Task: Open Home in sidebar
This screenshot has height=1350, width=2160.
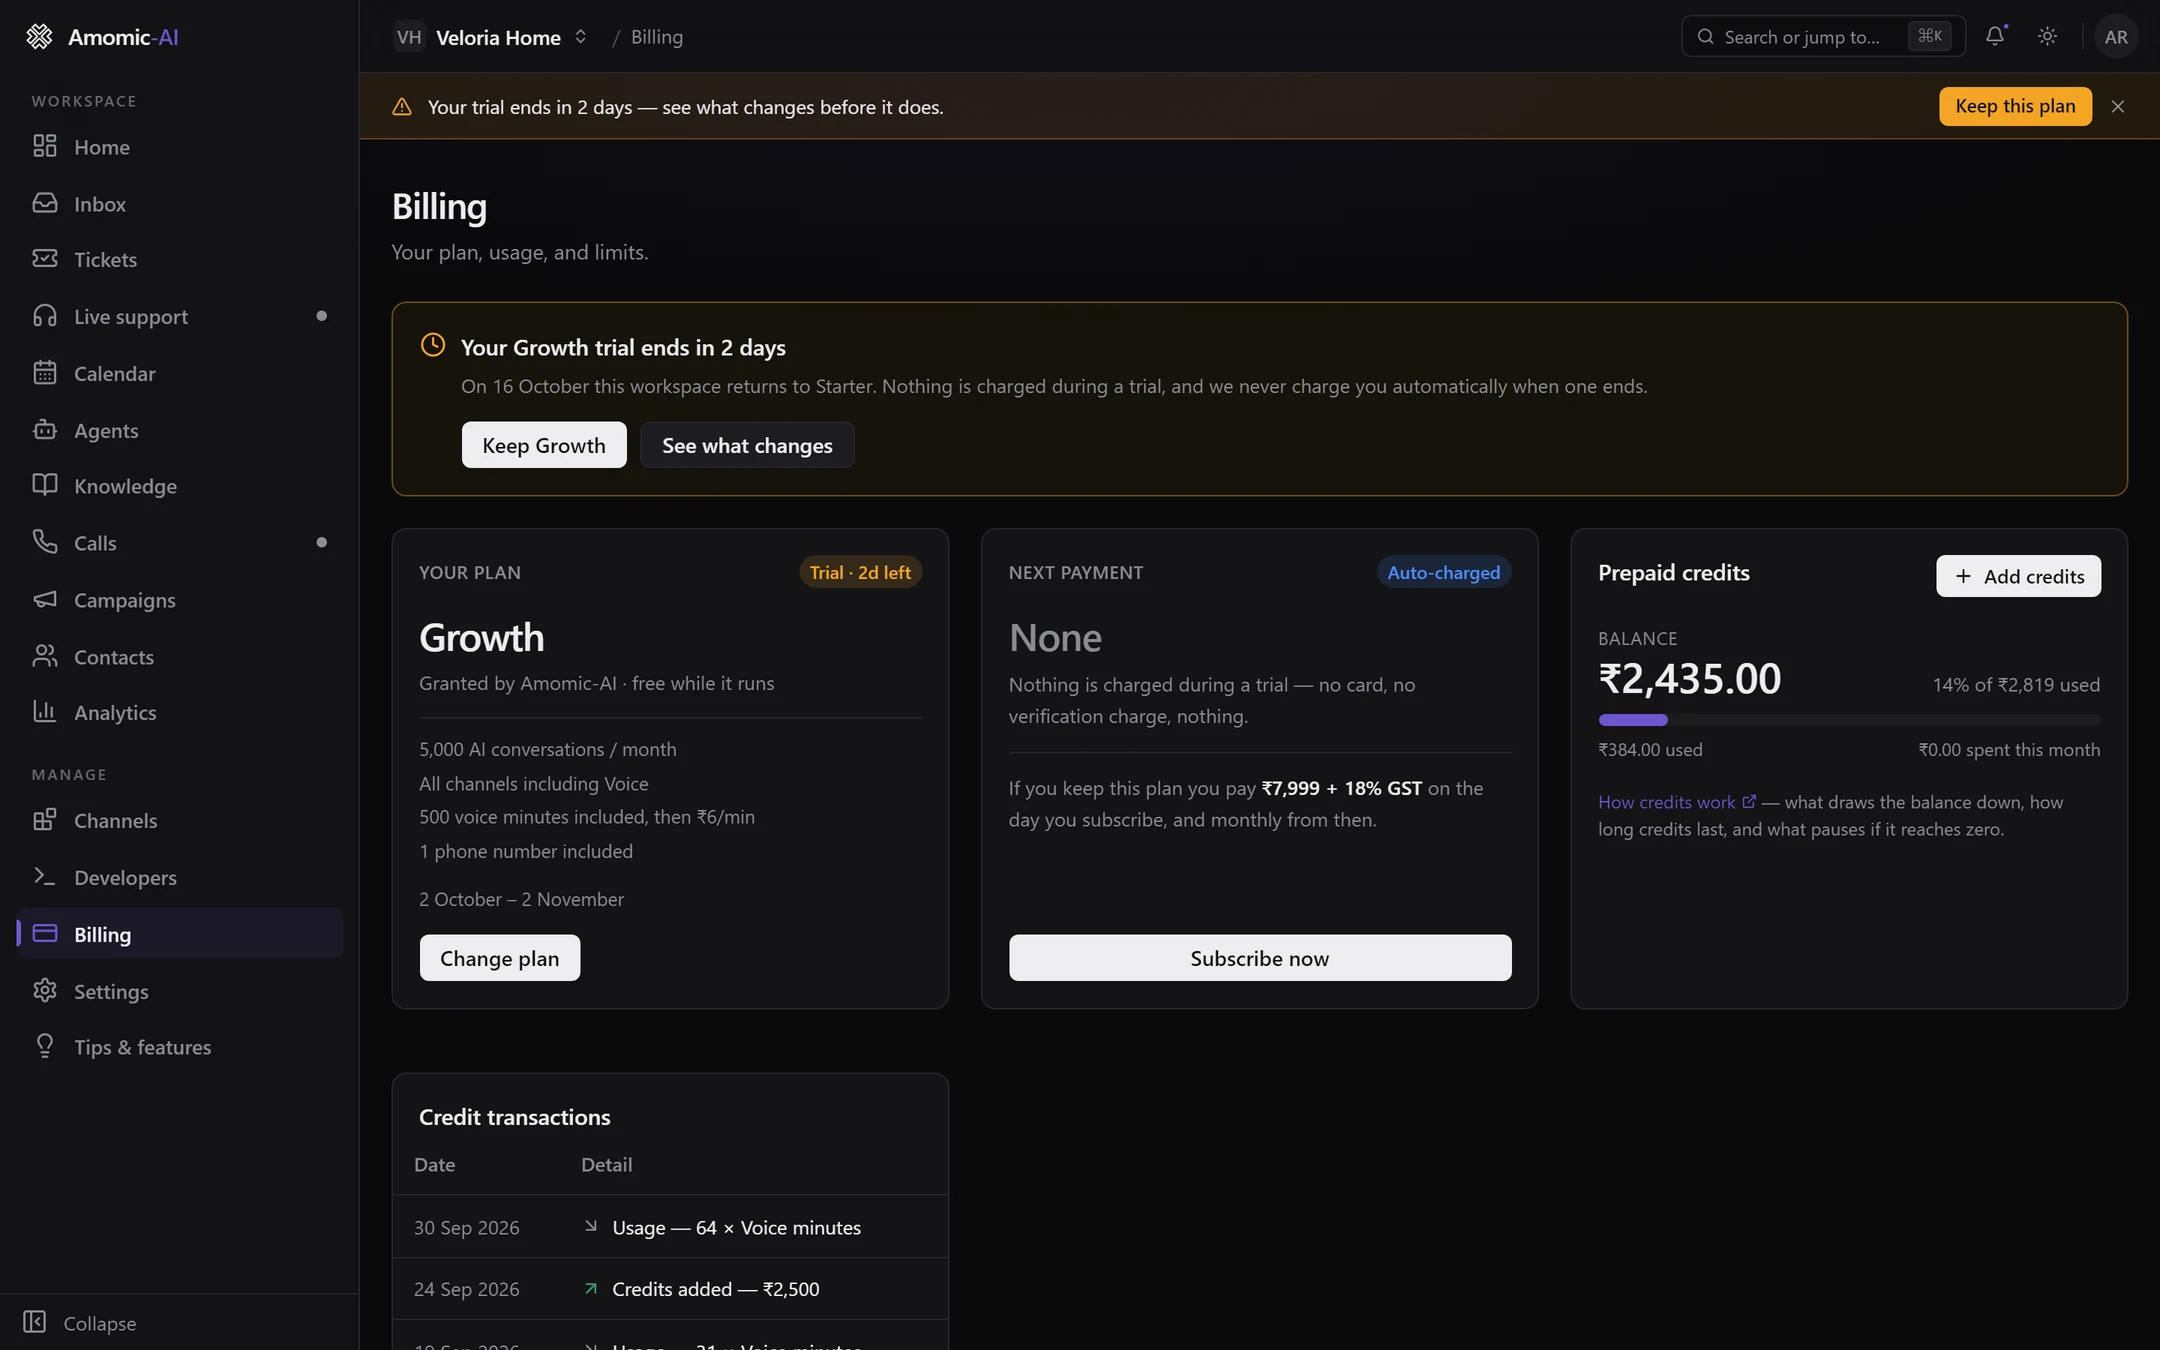Action: 180,147
